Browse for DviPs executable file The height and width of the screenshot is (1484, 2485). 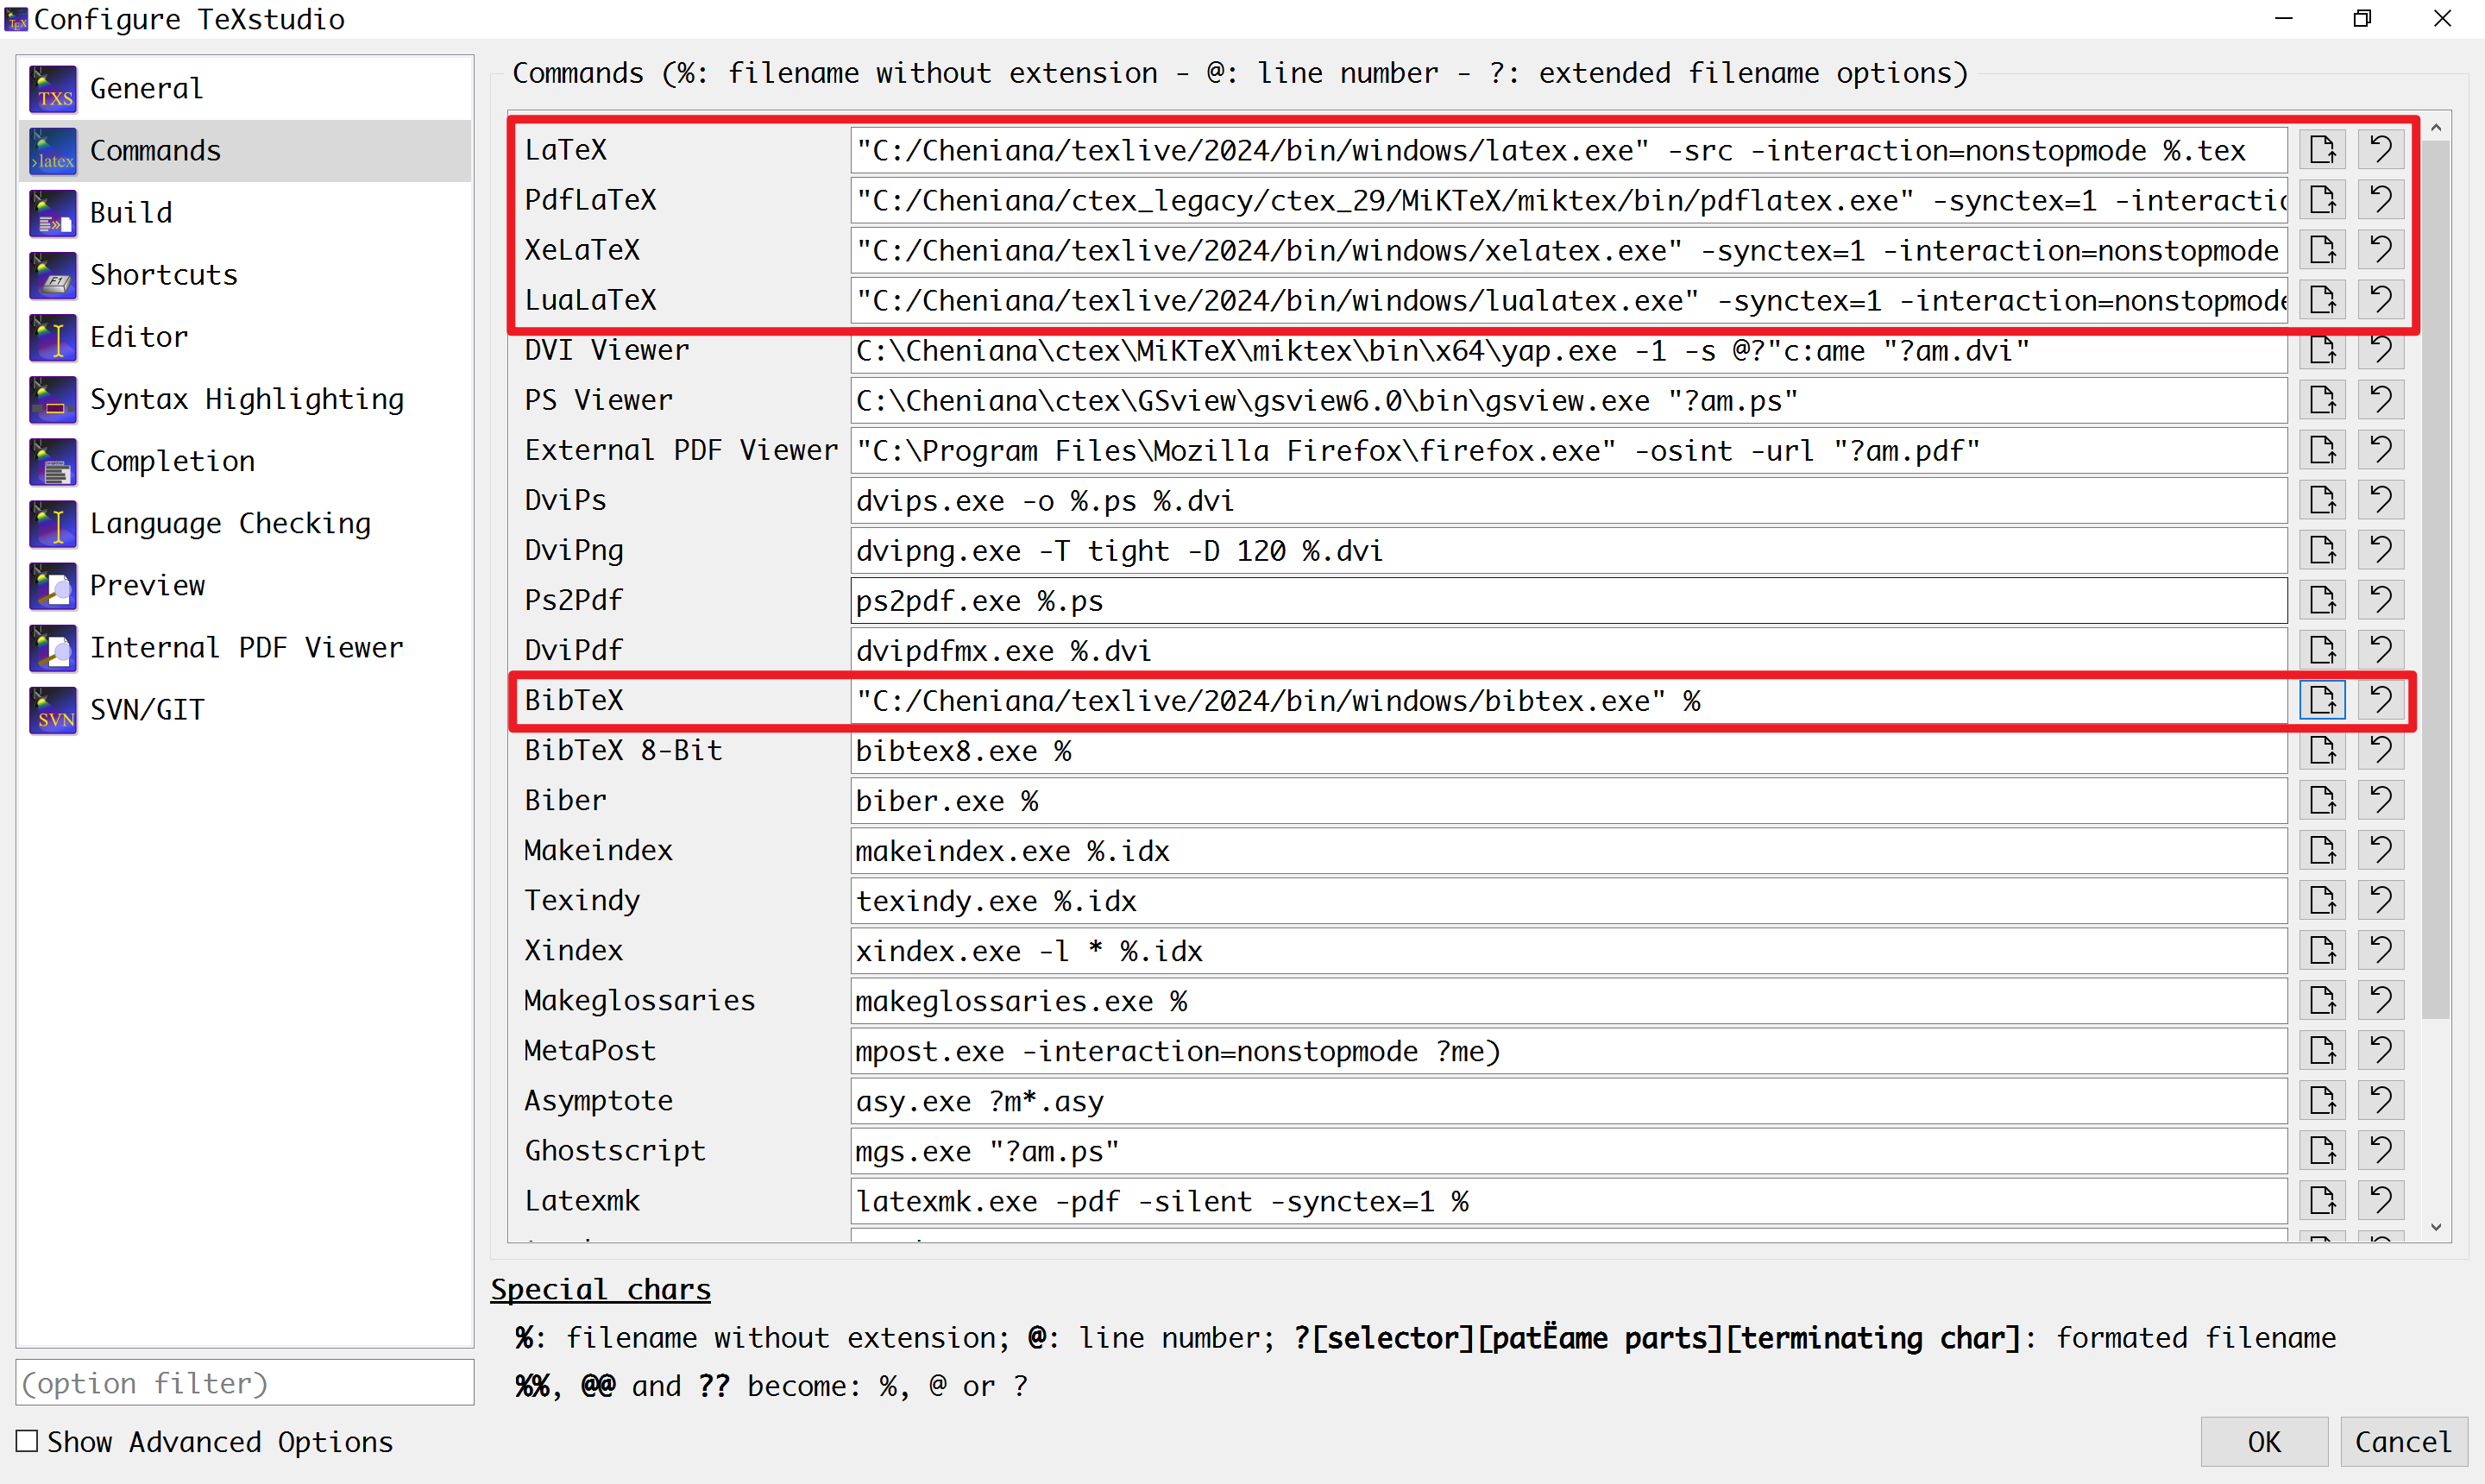click(2322, 500)
